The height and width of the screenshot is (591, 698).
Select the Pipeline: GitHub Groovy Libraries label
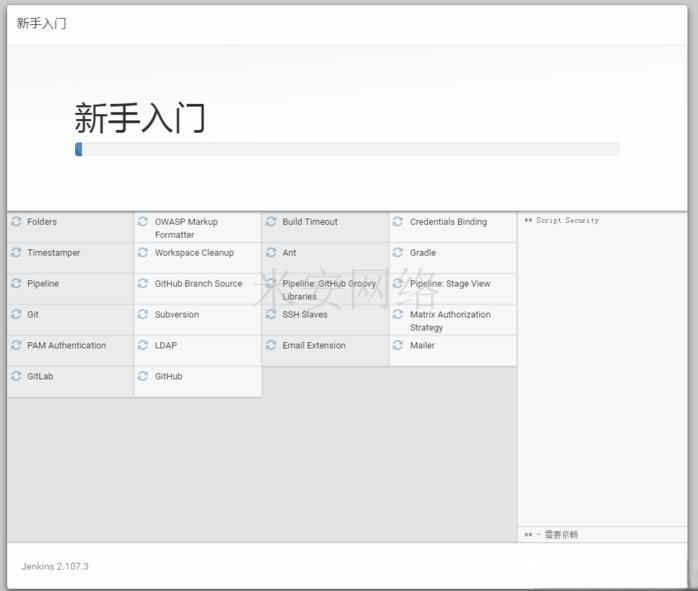[x=329, y=290]
